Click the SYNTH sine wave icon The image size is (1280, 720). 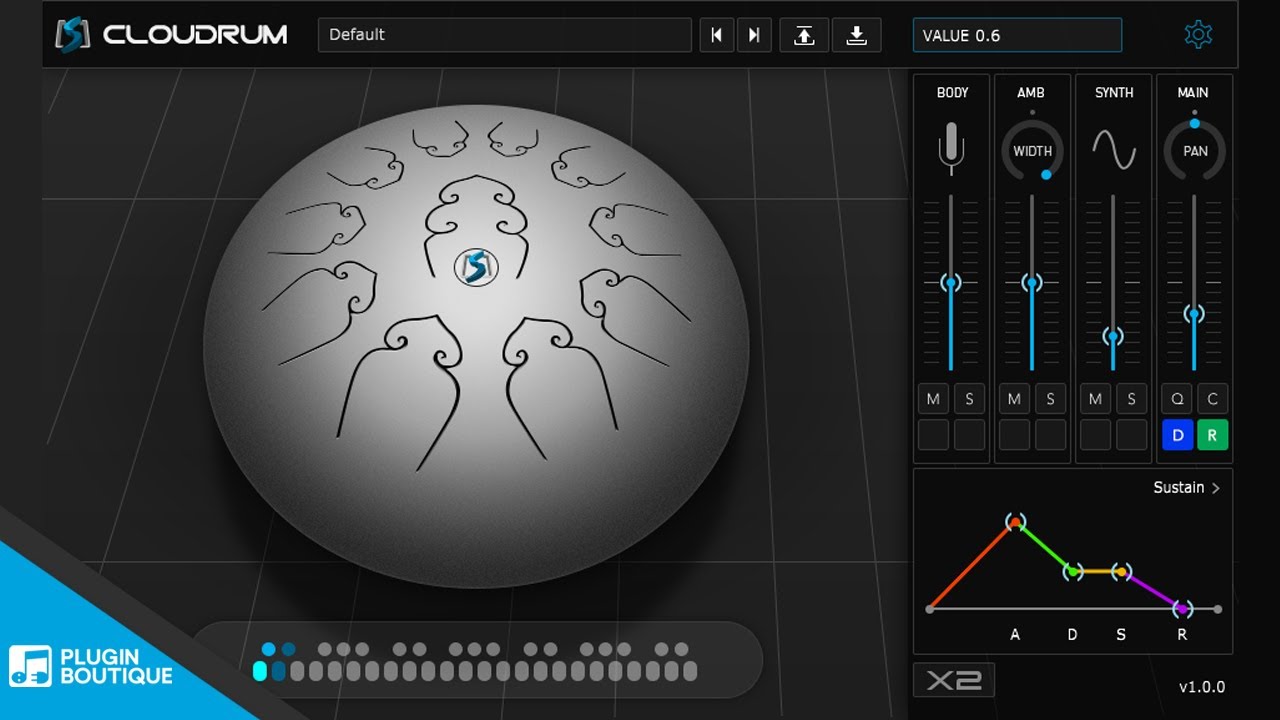coord(1113,150)
